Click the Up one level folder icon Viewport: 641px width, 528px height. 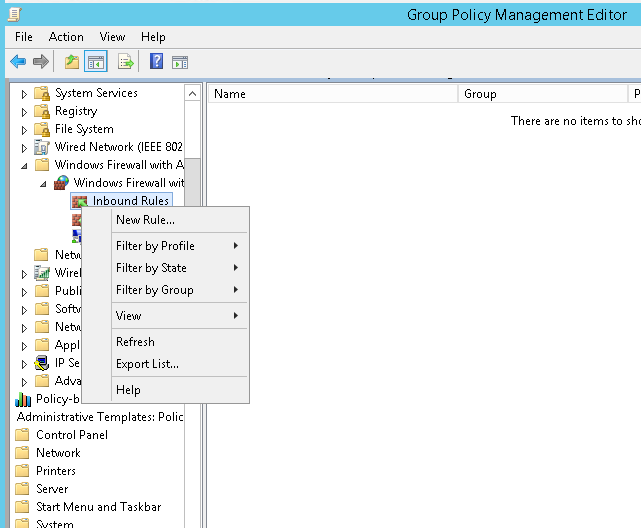[x=72, y=62]
